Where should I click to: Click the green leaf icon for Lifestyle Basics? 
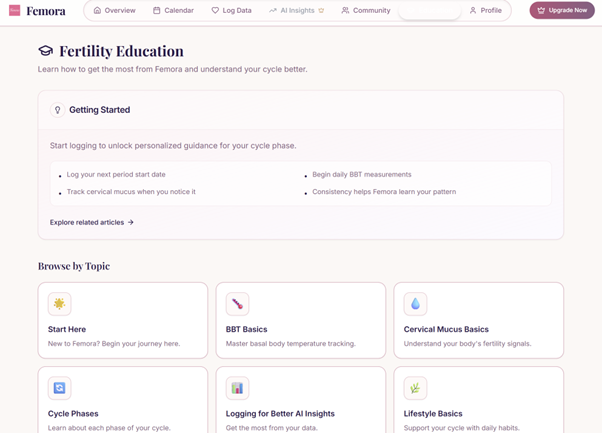click(x=415, y=388)
